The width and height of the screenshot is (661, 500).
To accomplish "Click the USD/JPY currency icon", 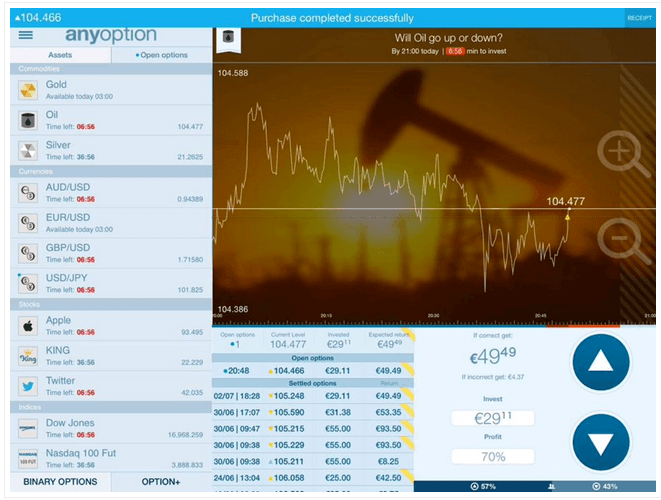I will (x=28, y=284).
